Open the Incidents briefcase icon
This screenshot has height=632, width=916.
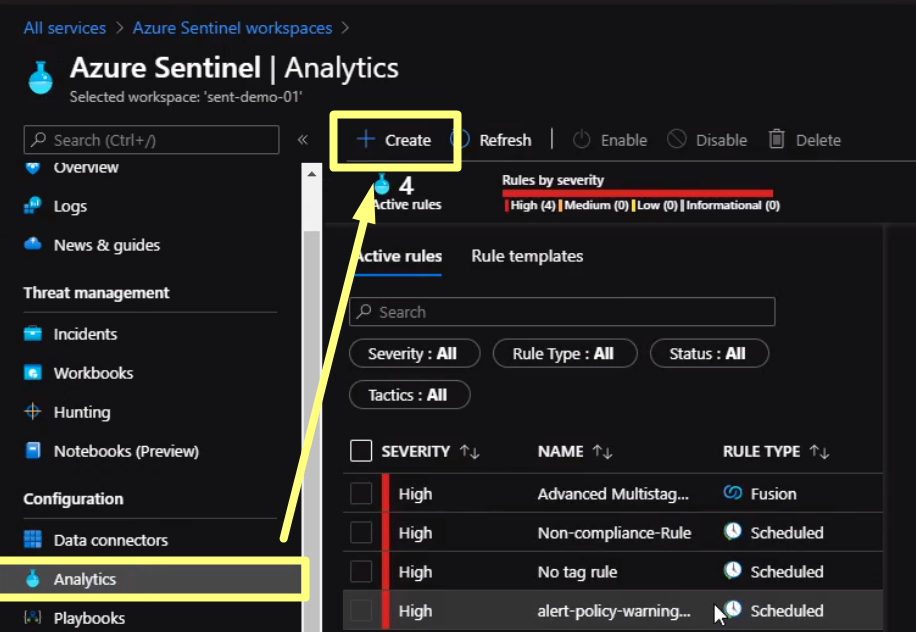[x=33, y=334]
